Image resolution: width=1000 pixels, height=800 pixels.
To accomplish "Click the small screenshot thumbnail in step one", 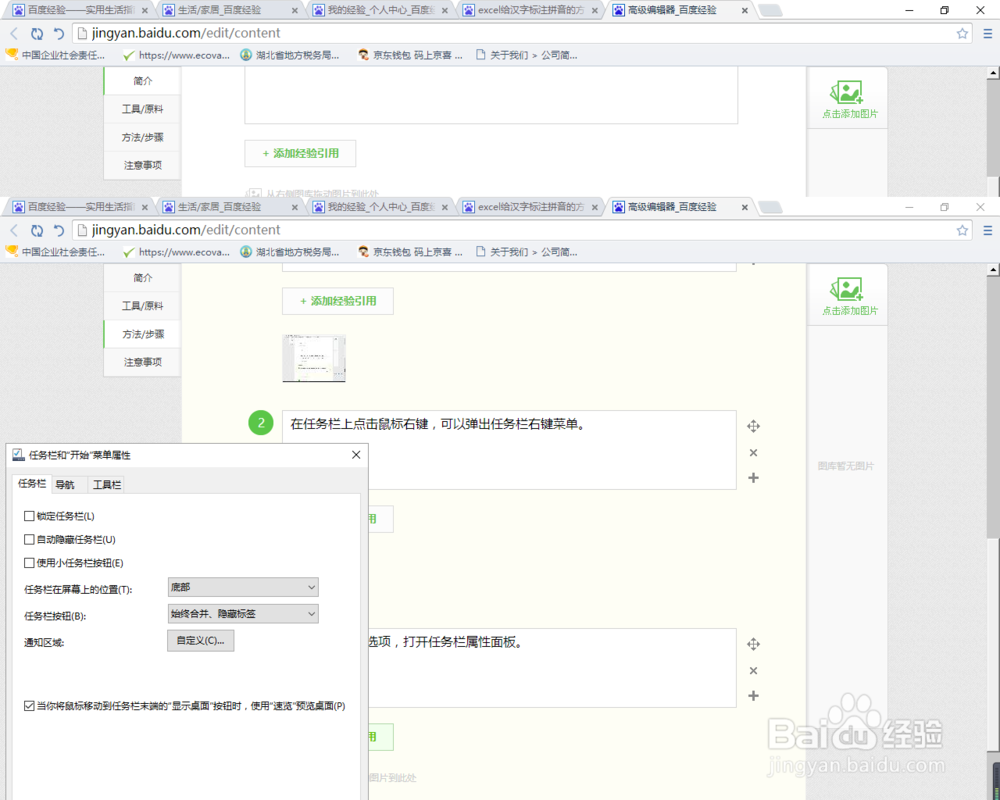I will pyautogui.click(x=314, y=357).
